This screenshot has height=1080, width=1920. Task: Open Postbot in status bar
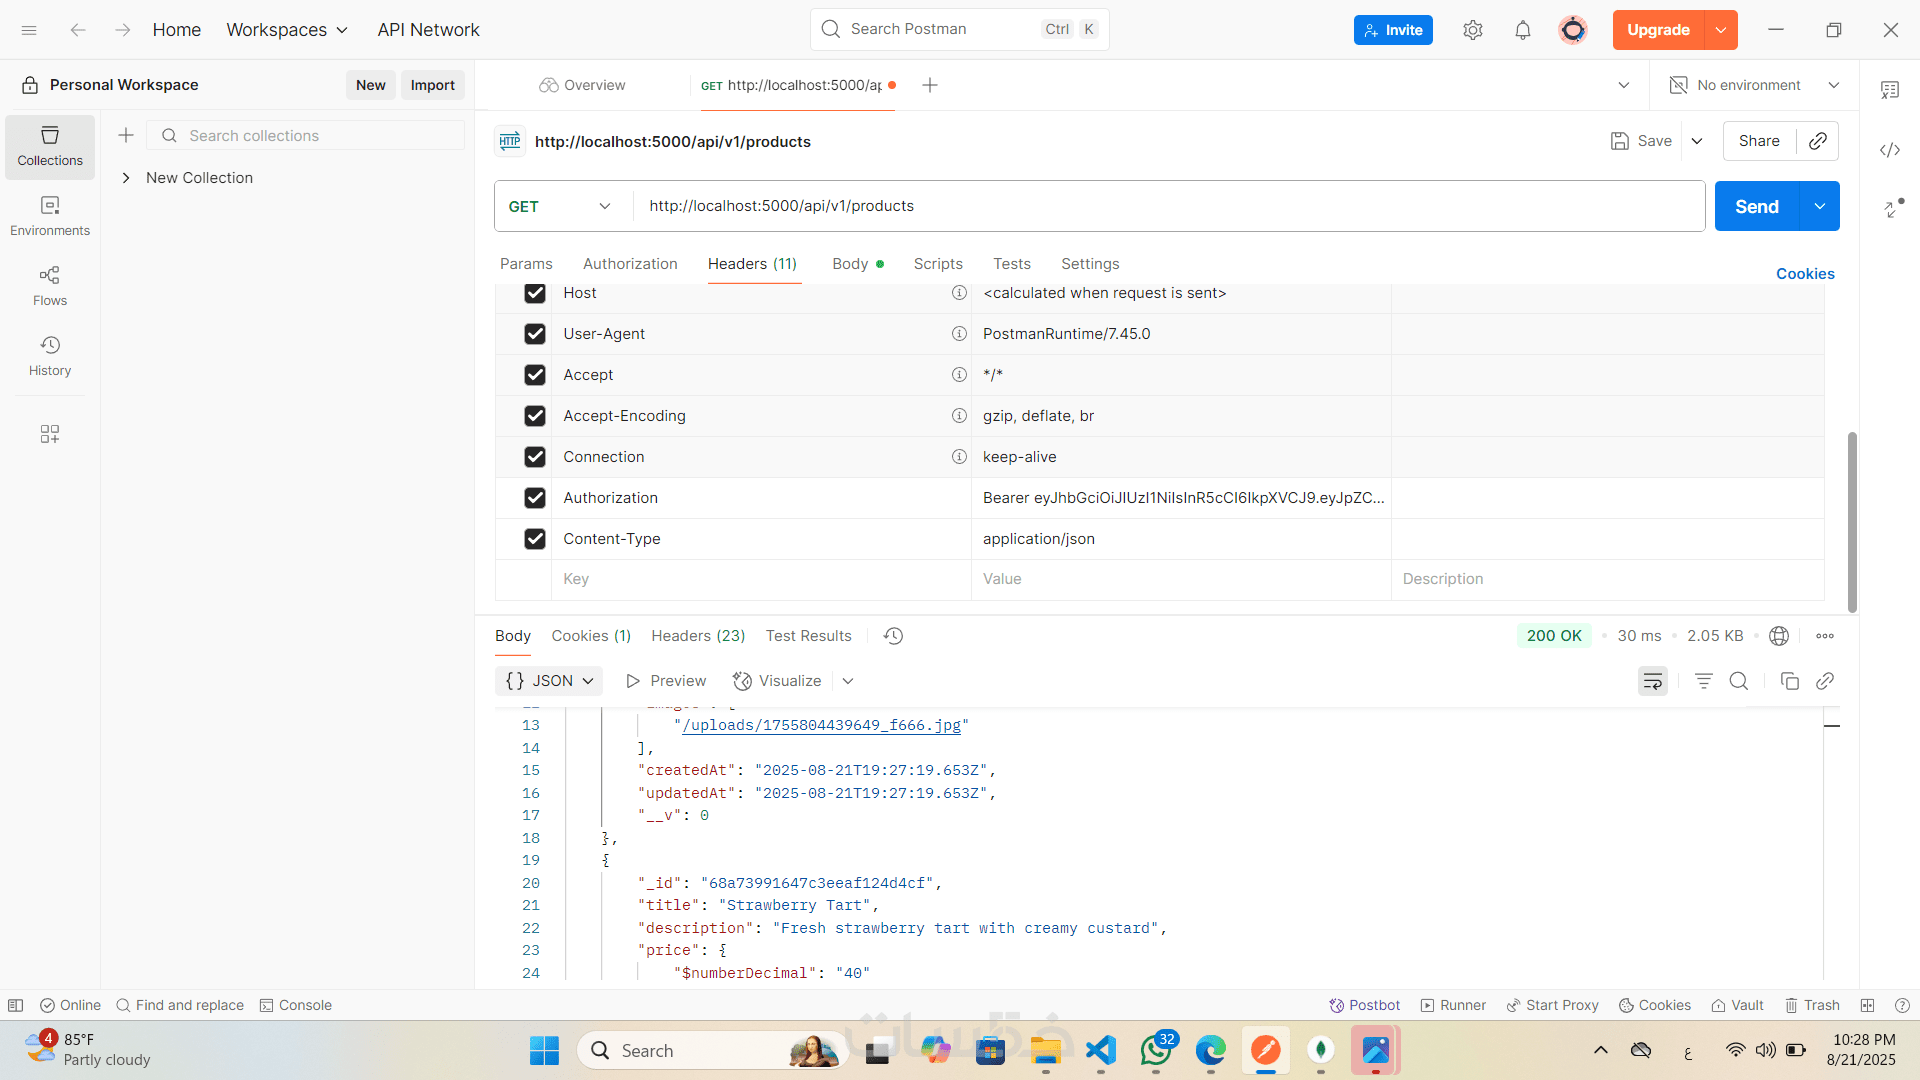pyautogui.click(x=1364, y=1005)
